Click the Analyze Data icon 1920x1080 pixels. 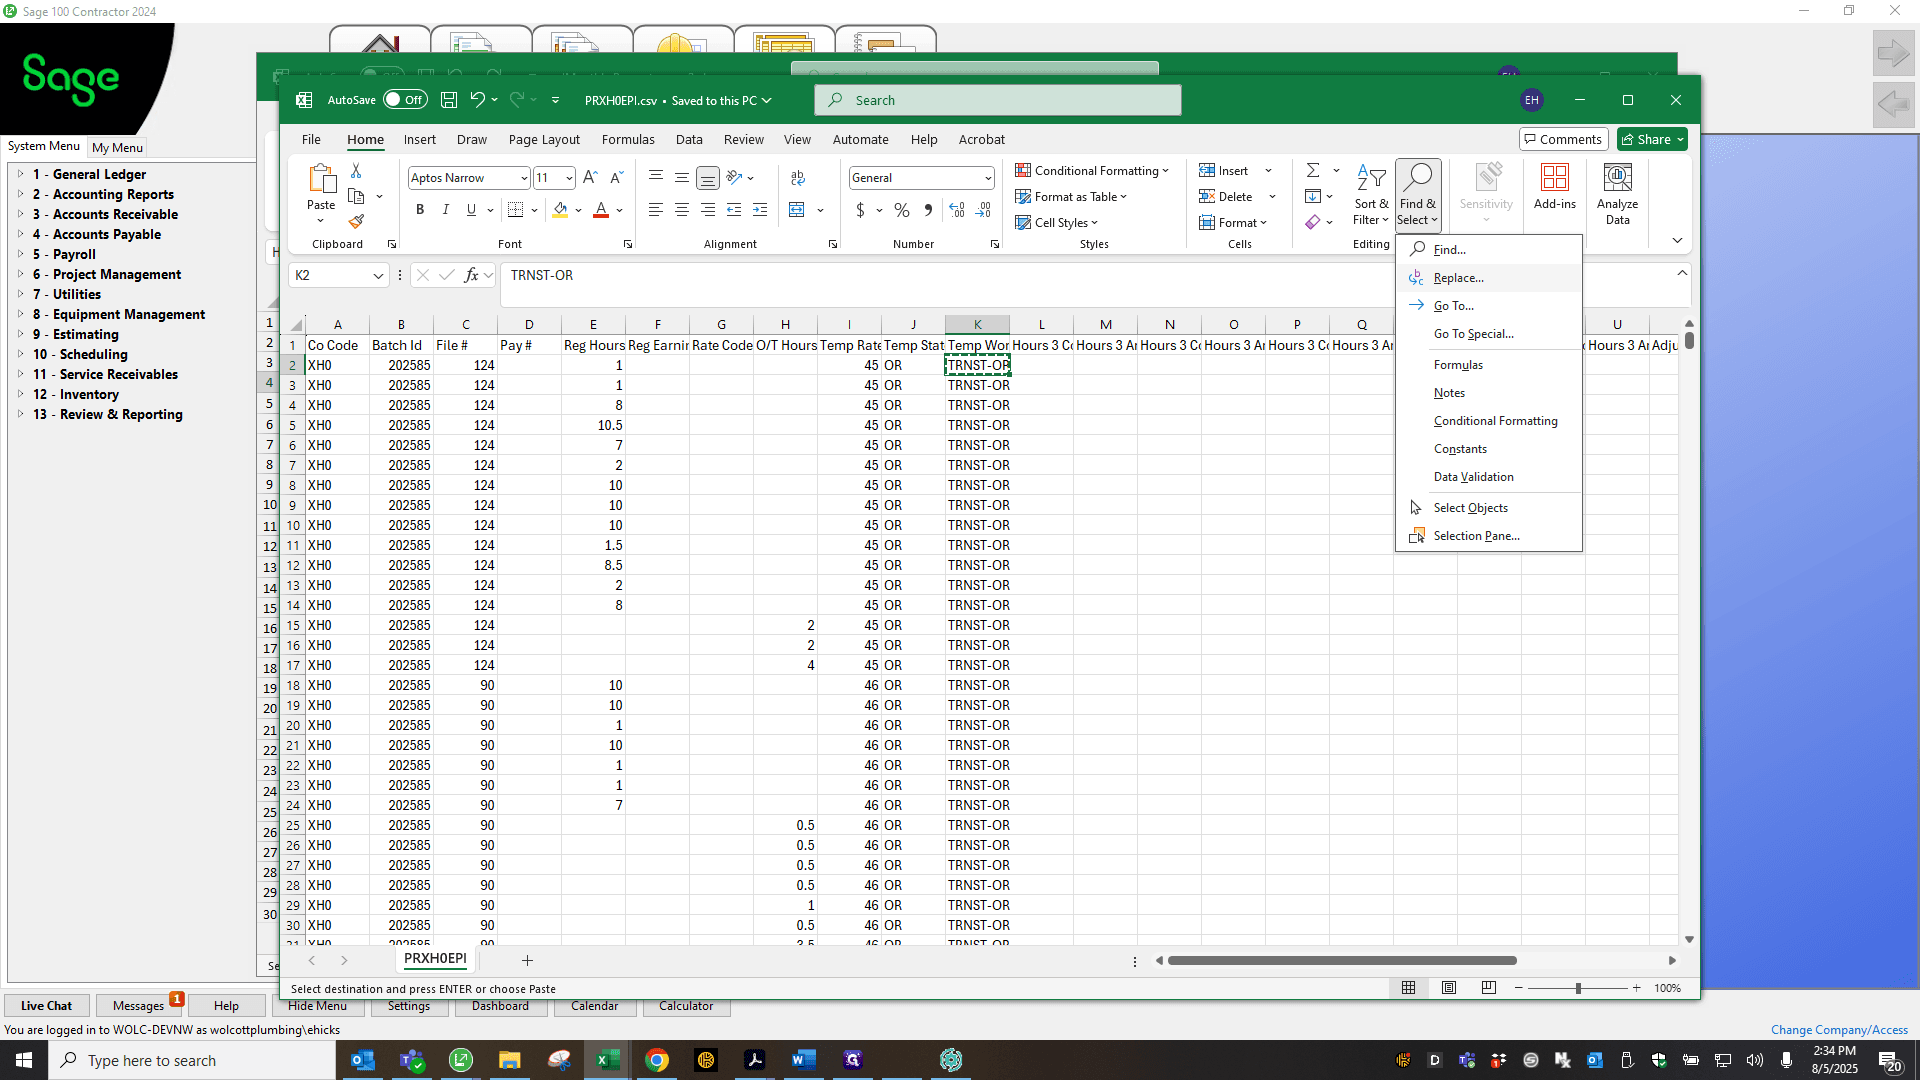coord(1617,194)
